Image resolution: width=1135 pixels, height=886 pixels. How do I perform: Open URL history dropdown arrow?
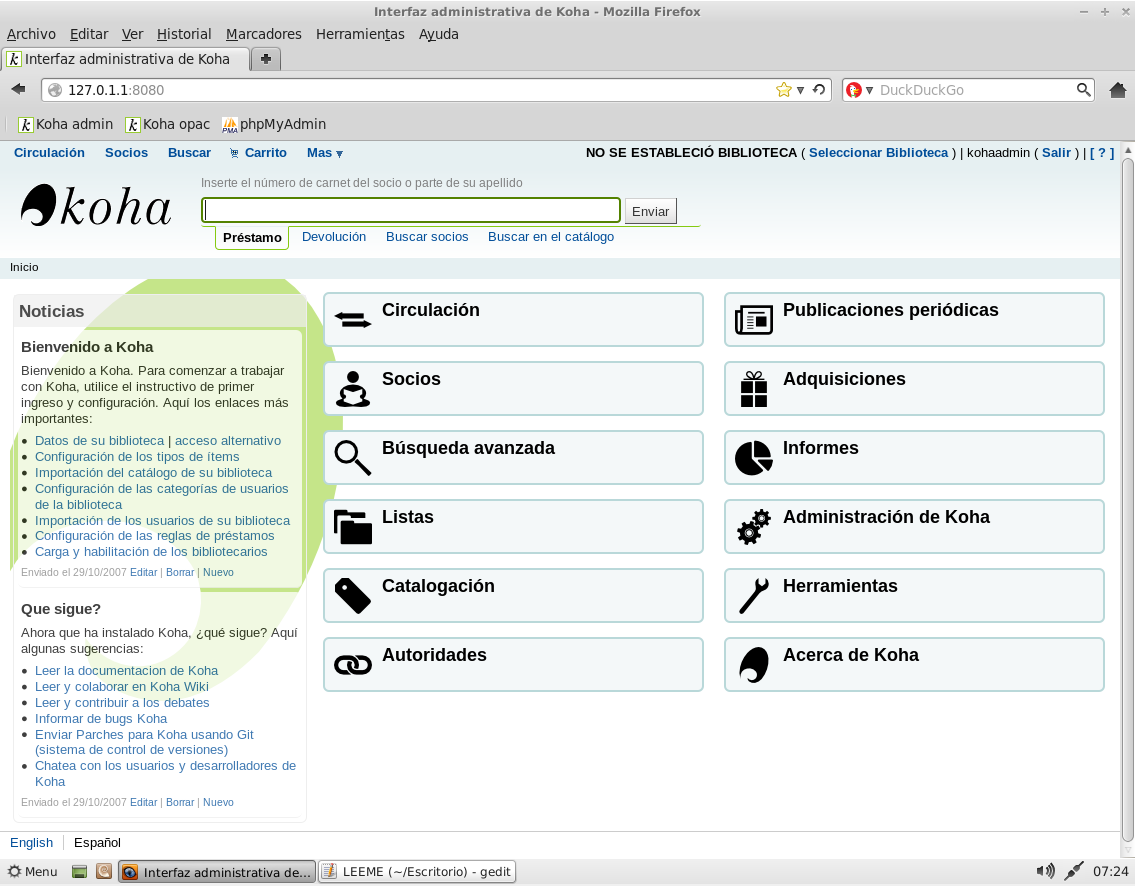point(801,90)
